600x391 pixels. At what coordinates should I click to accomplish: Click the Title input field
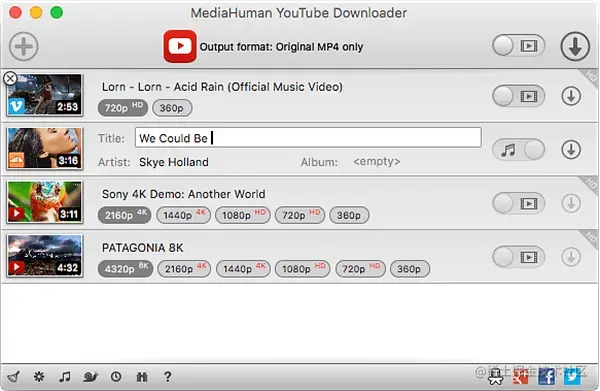308,138
